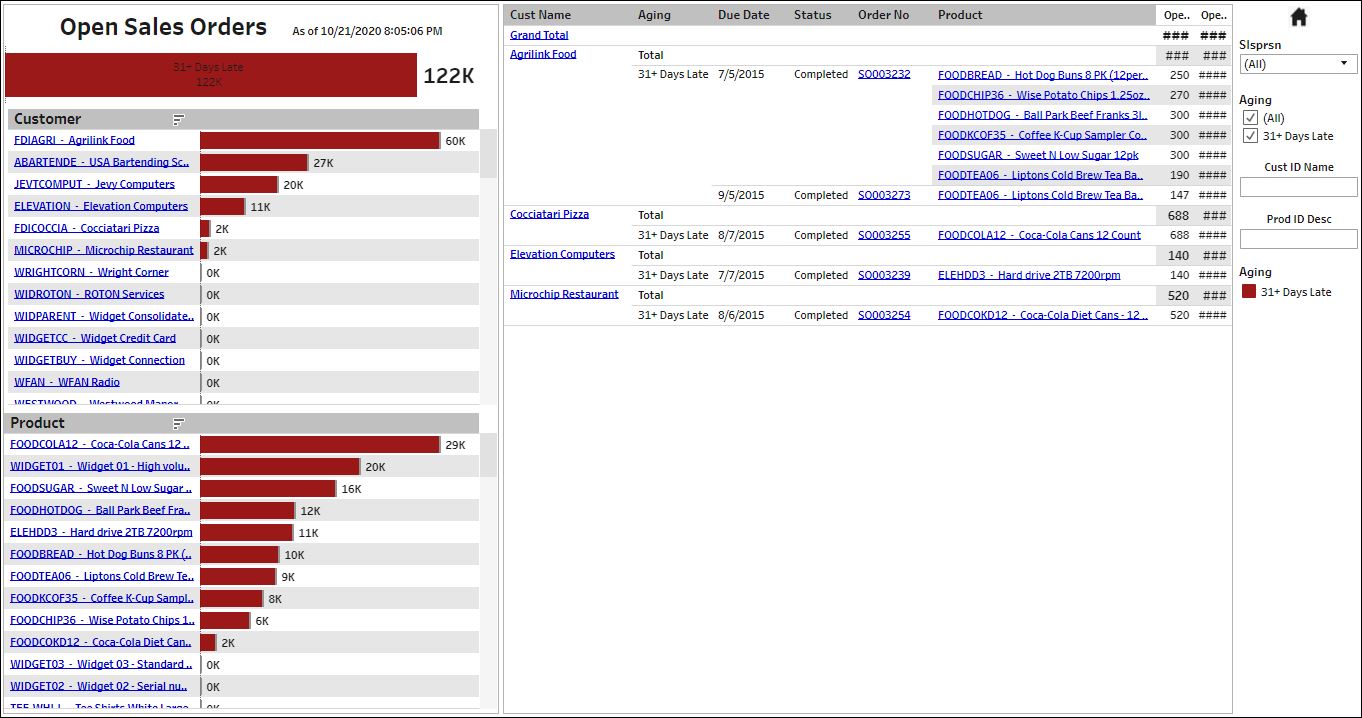Select WIDGETCC - Widget Credit Card customer

95,338
